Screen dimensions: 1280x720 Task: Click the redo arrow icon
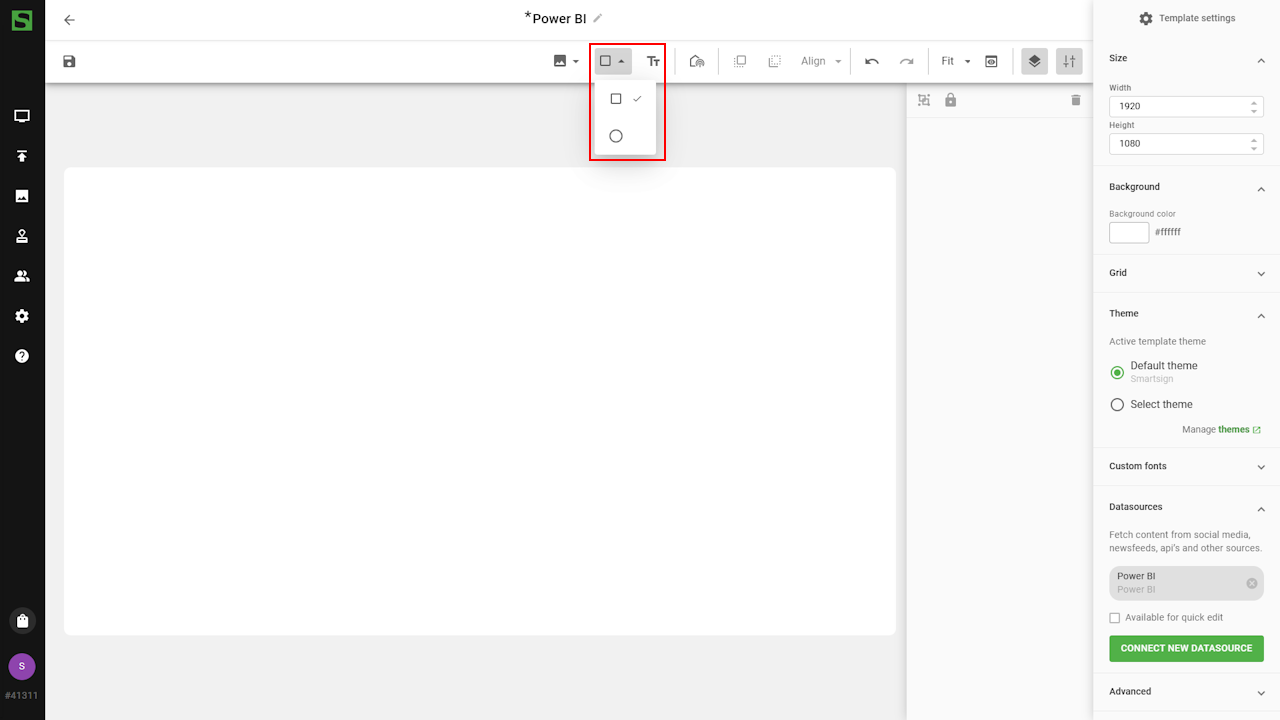pos(906,61)
